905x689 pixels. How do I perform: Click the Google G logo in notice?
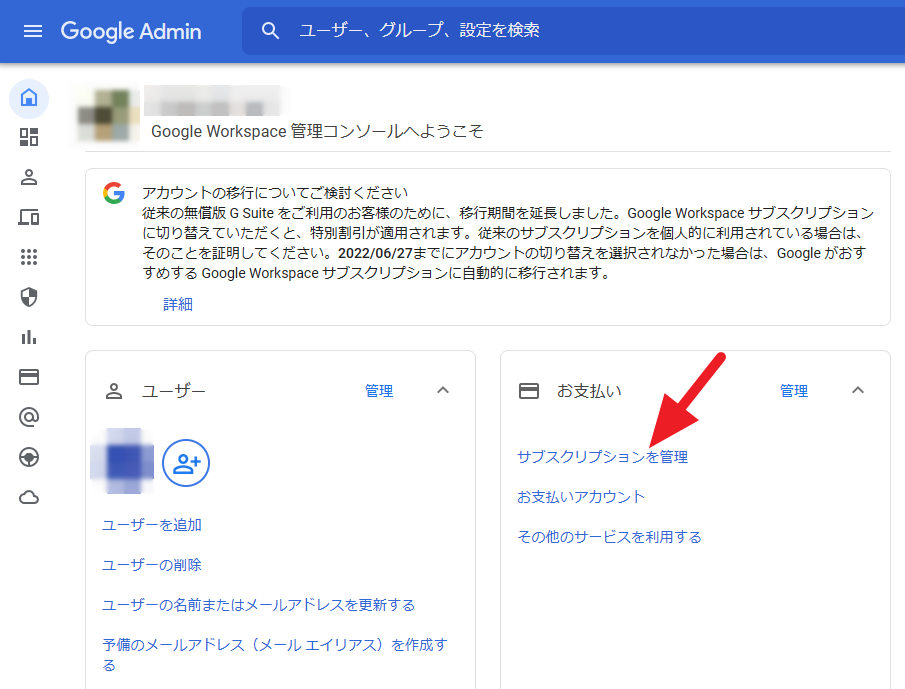(x=114, y=193)
